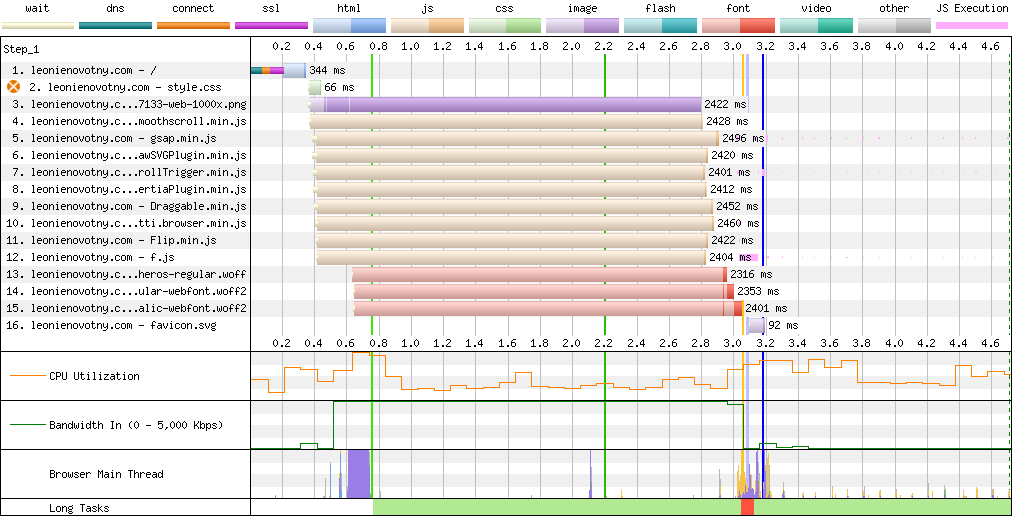Click the font legend color swatch
1012x516 pixels.
pos(738,25)
